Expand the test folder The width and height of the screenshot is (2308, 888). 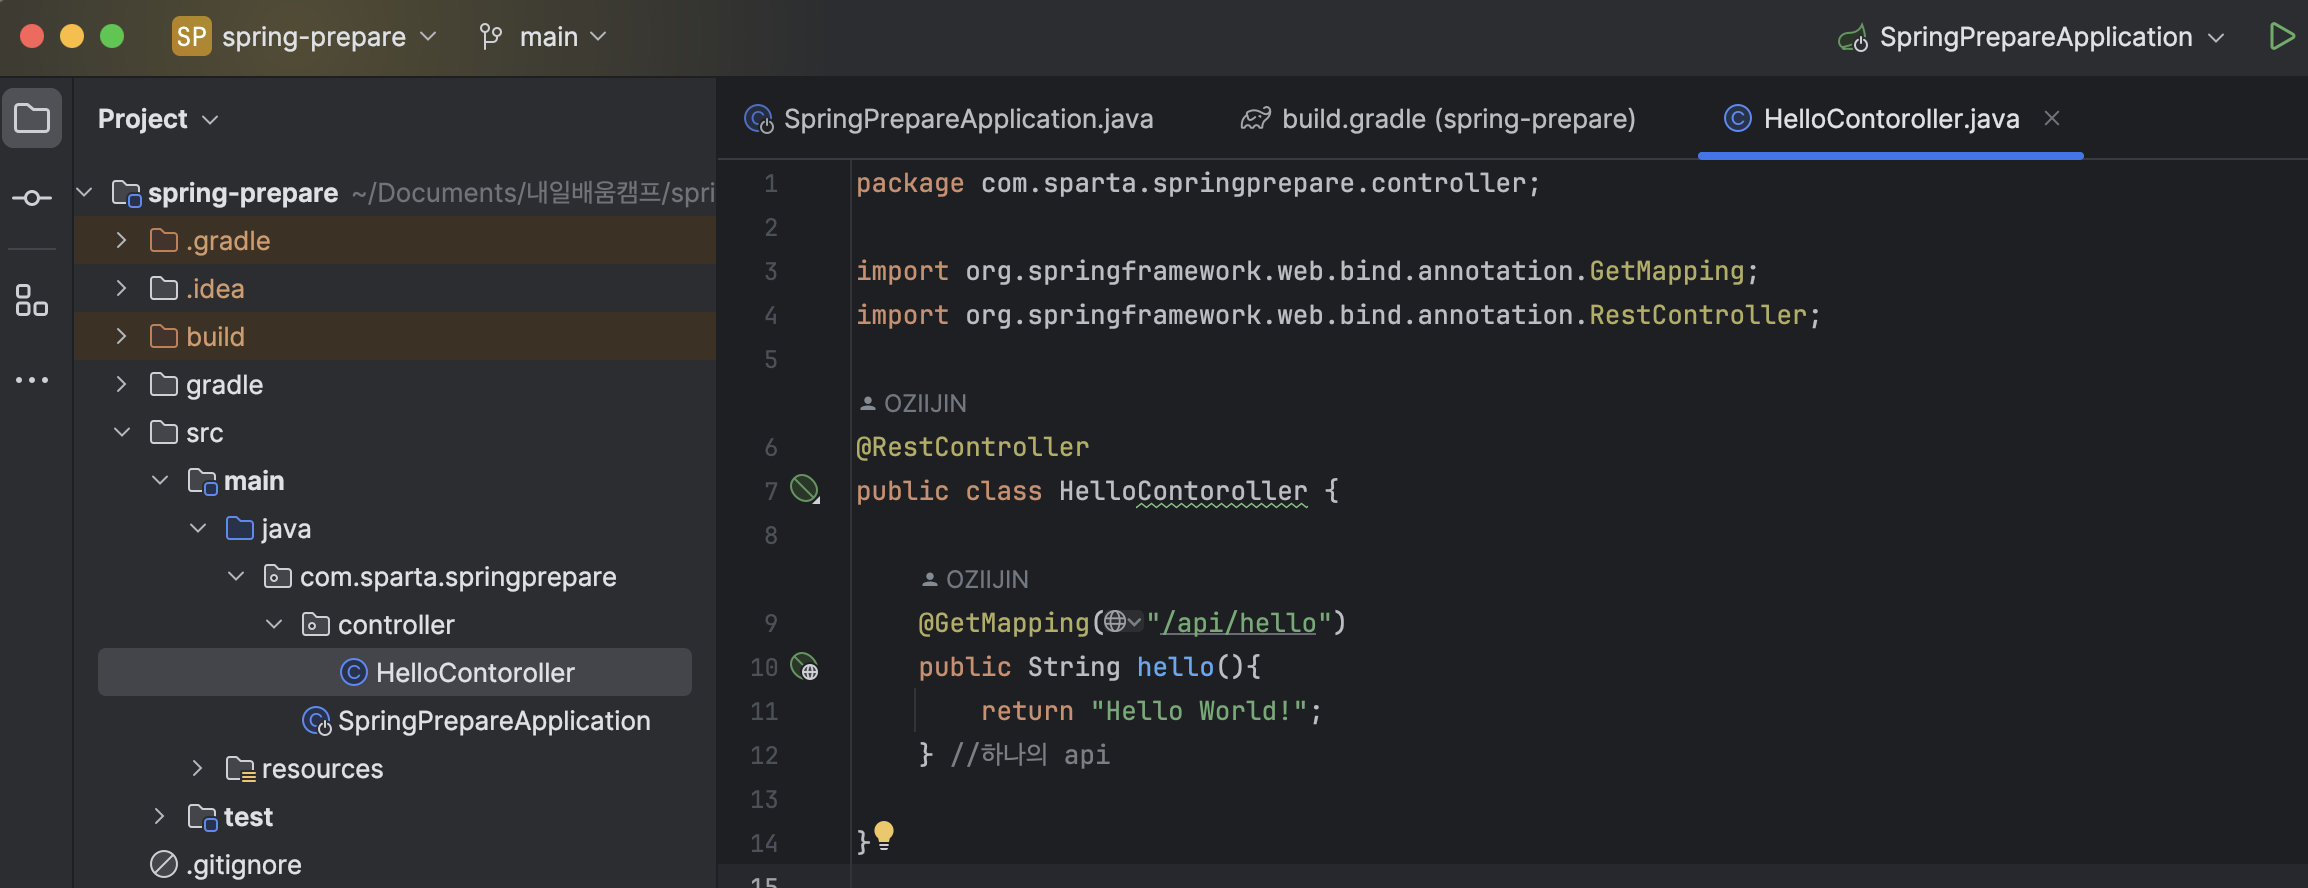[x=159, y=816]
